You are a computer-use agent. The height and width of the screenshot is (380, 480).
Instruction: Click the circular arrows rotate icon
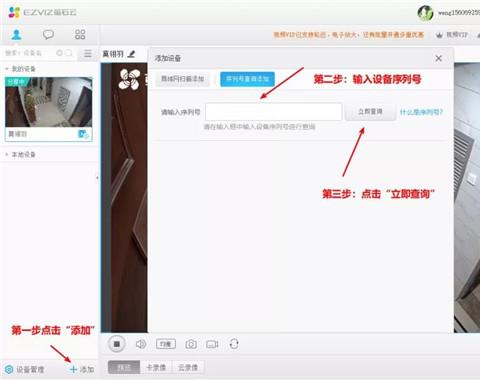point(234,344)
